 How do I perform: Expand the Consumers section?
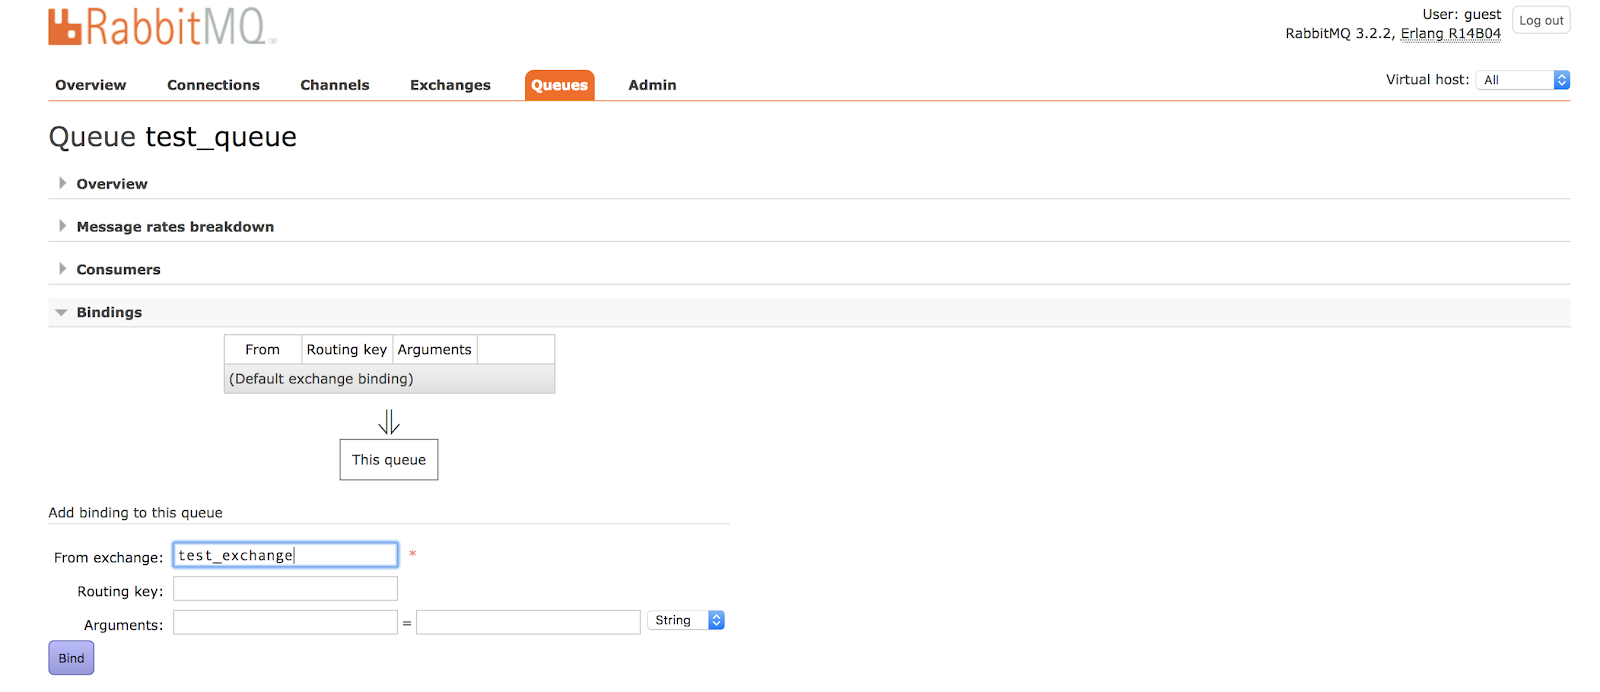click(118, 270)
